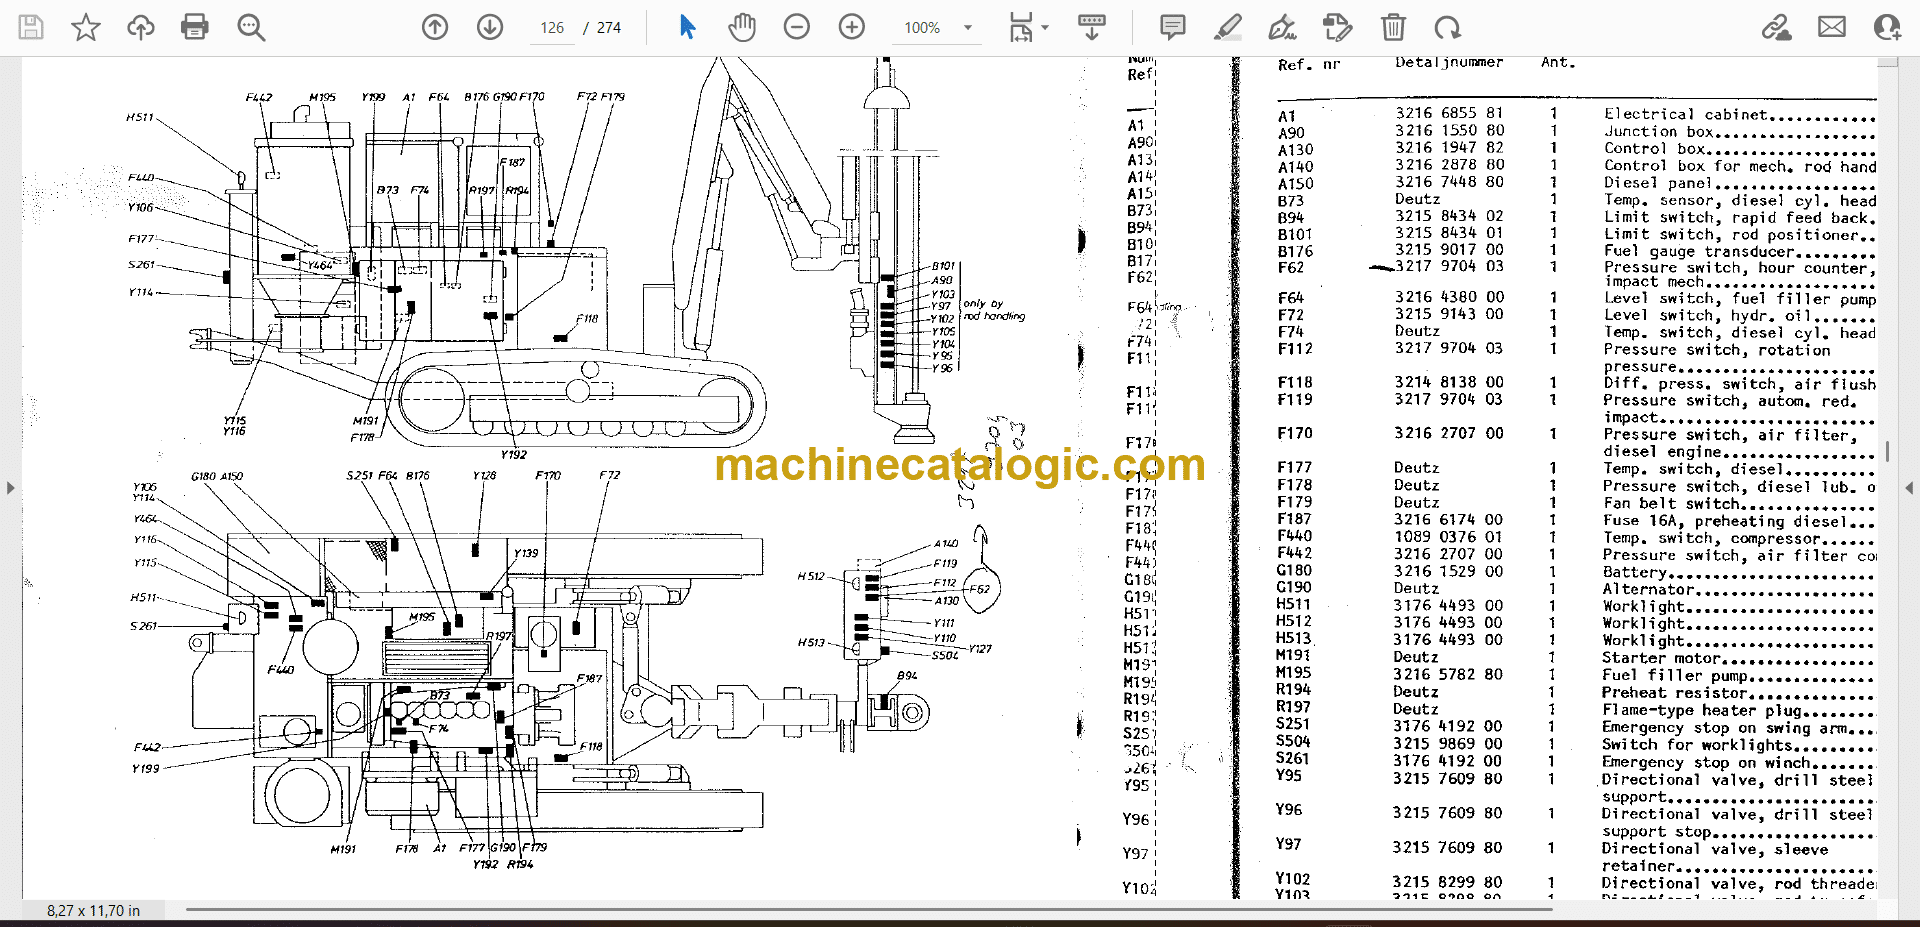
Task: Send the file by email
Action: tap(1832, 27)
